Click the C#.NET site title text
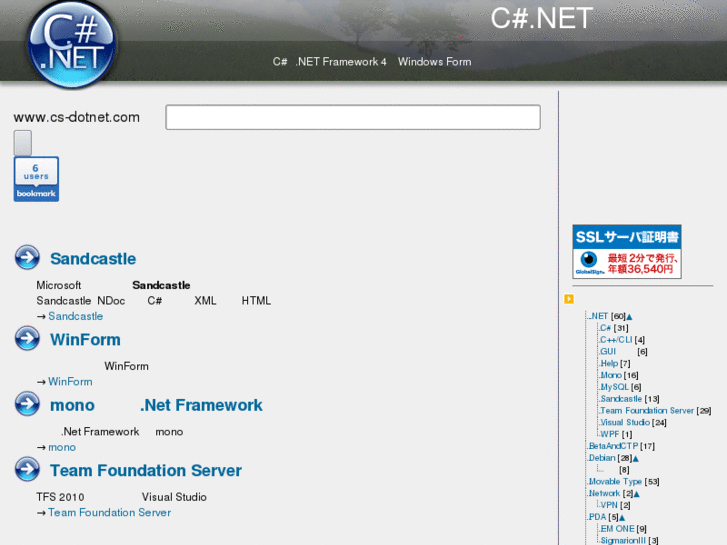The image size is (727, 545). click(x=542, y=18)
